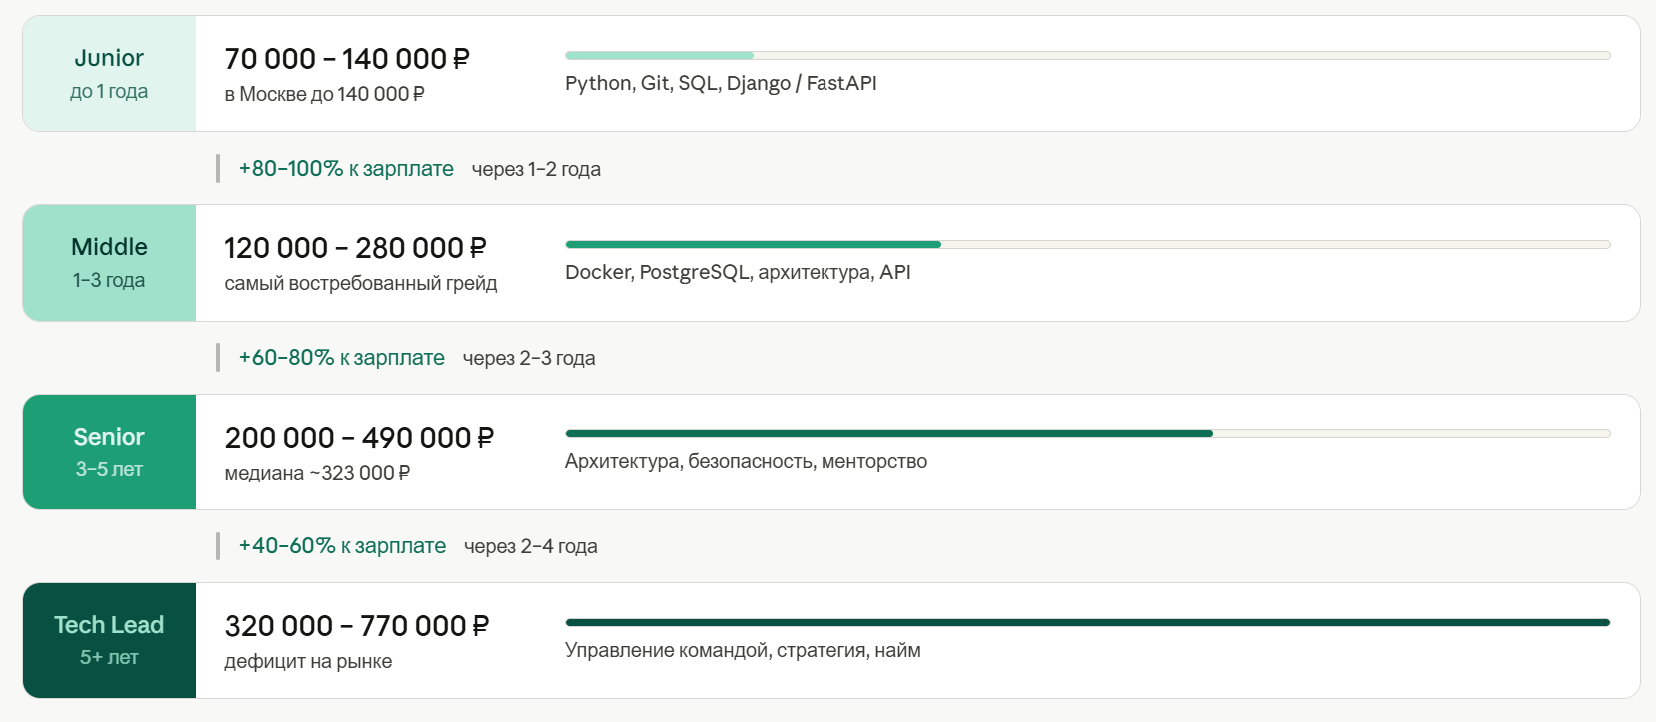Image resolution: width=1656 pixels, height=722 pixels.
Task: Click the Управление командой, стратегия, найм text
Action: pos(742,650)
